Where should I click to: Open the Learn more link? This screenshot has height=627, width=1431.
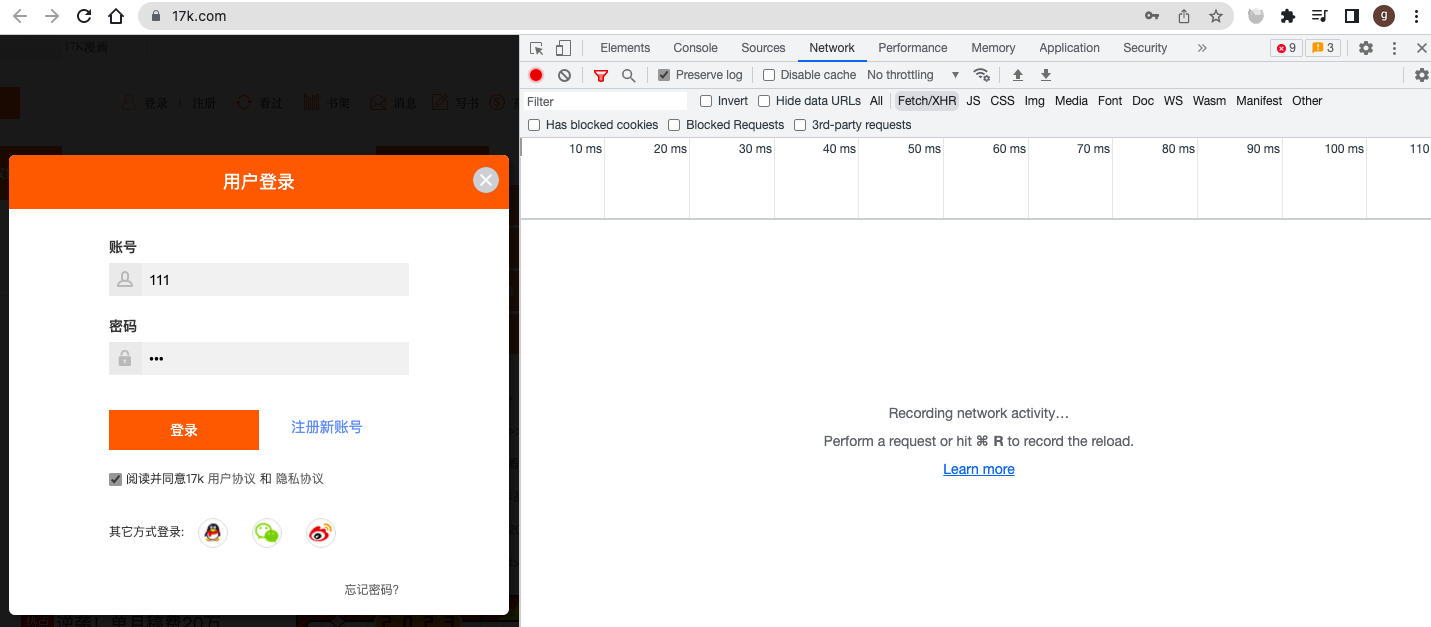(x=979, y=469)
